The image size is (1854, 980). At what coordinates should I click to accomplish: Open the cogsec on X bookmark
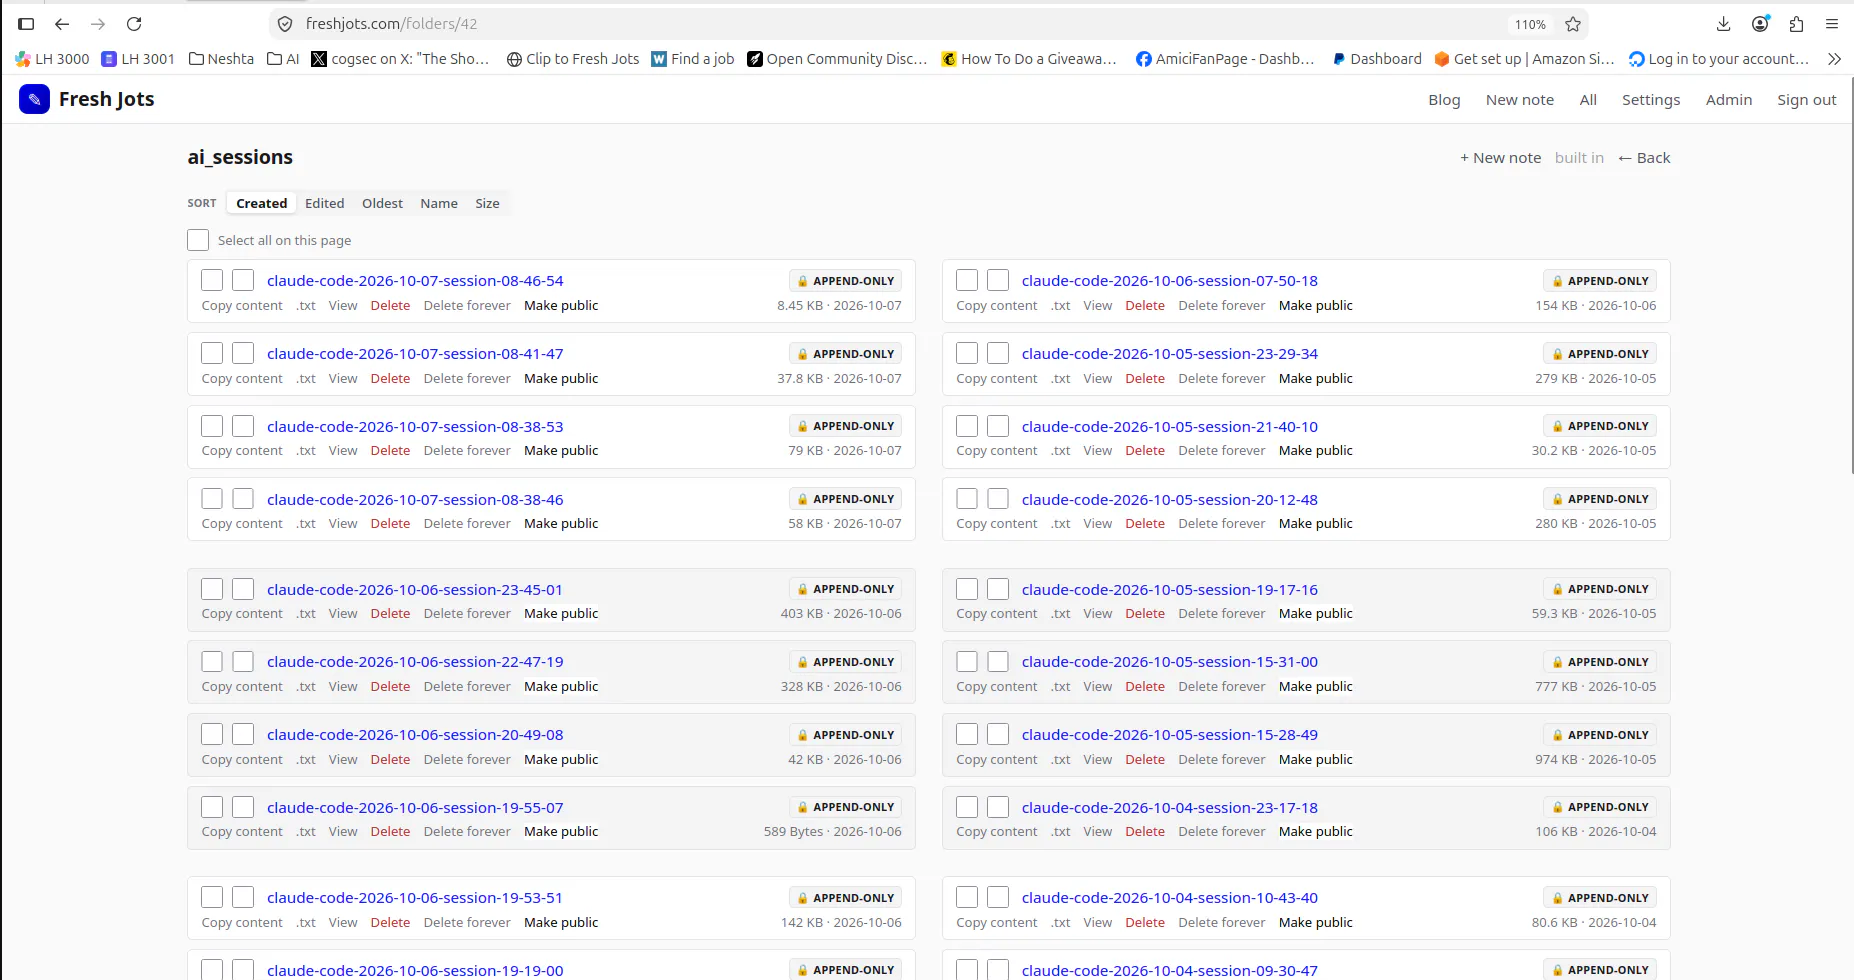click(x=400, y=59)
